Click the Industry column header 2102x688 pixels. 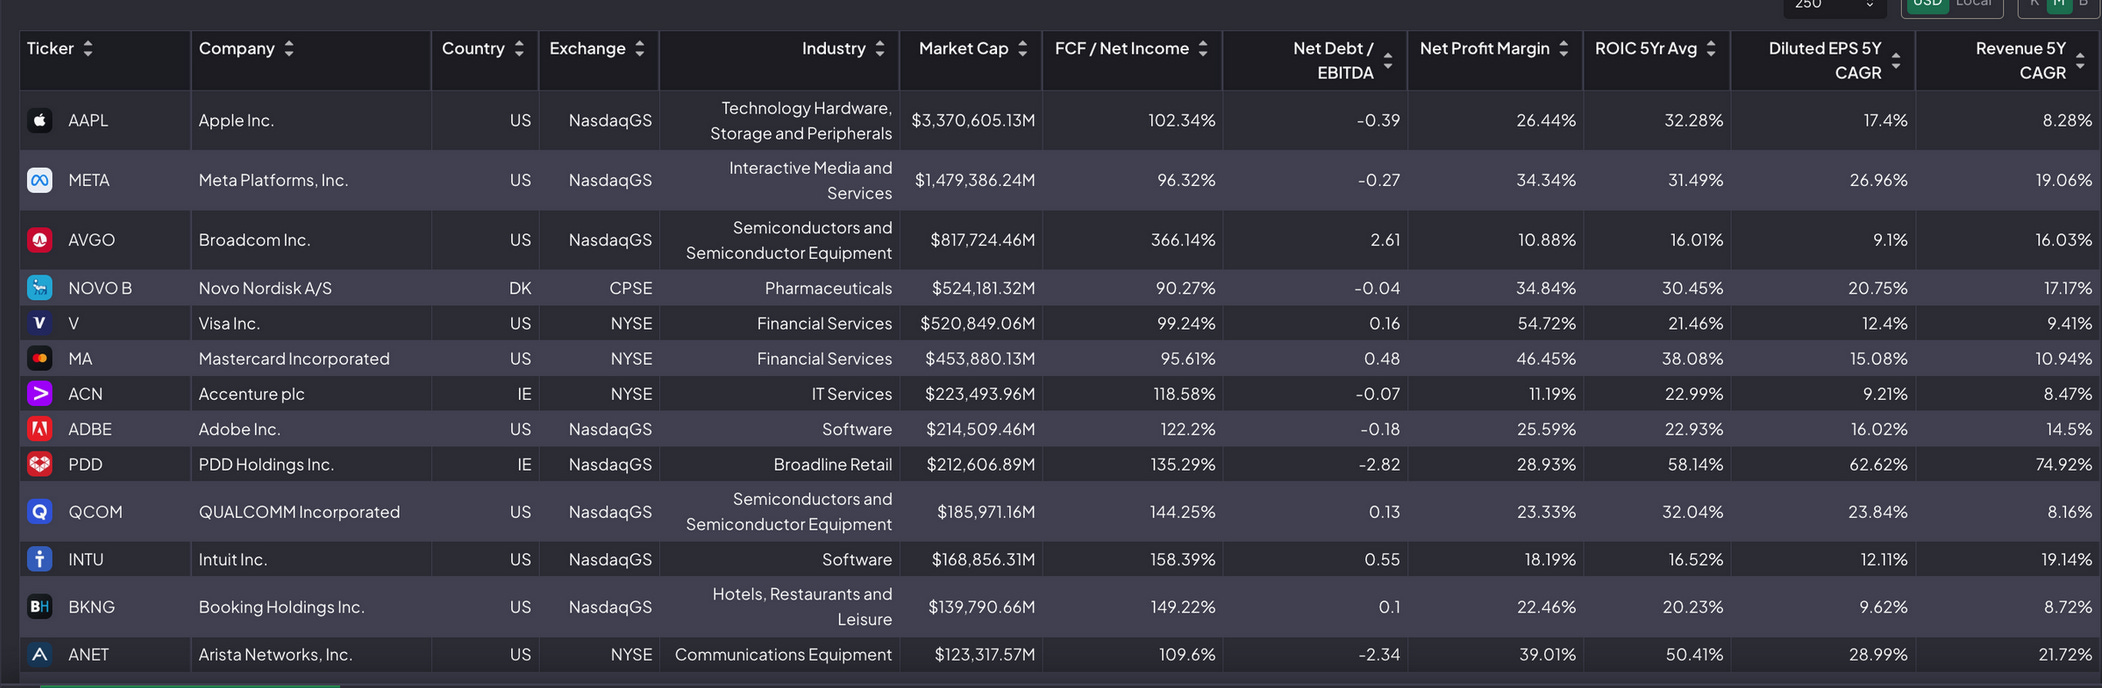833,48
